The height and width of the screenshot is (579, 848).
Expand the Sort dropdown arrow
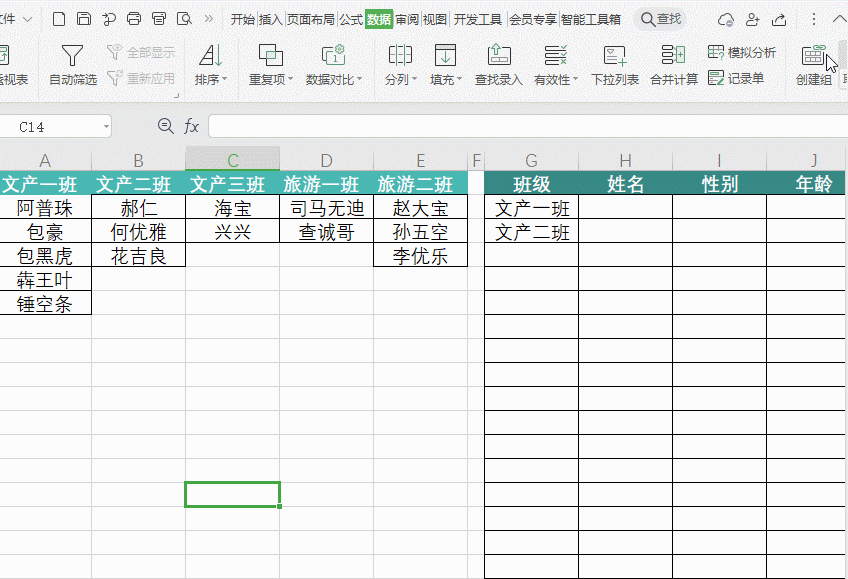tap(224, 80)
